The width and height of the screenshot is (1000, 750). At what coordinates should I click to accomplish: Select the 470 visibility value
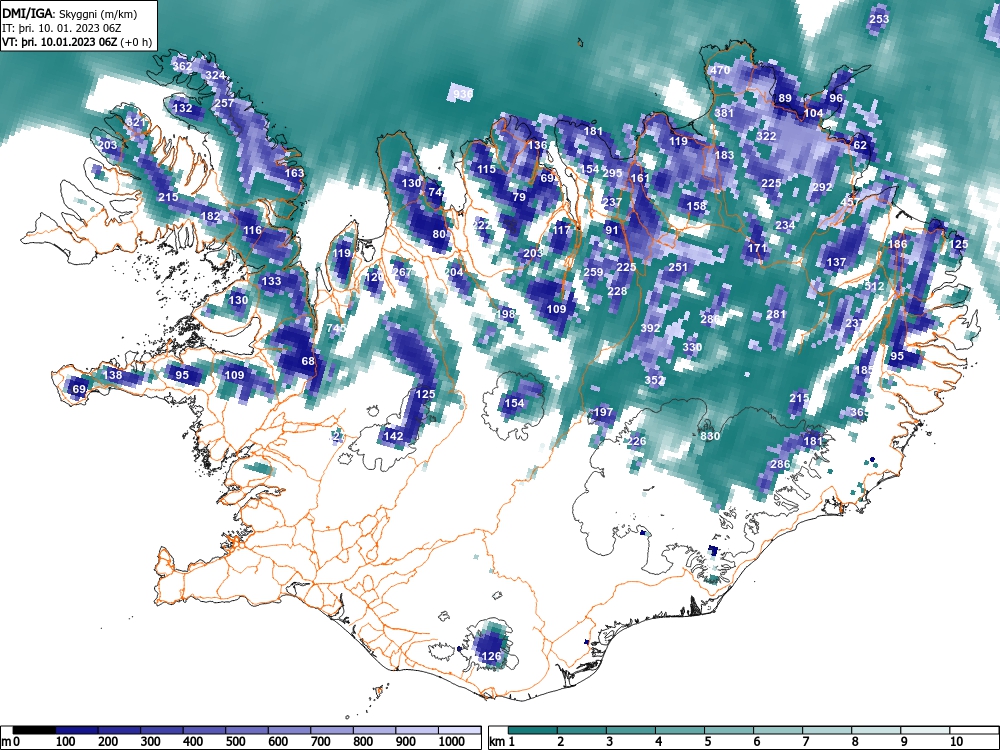[x=720, y=70]
